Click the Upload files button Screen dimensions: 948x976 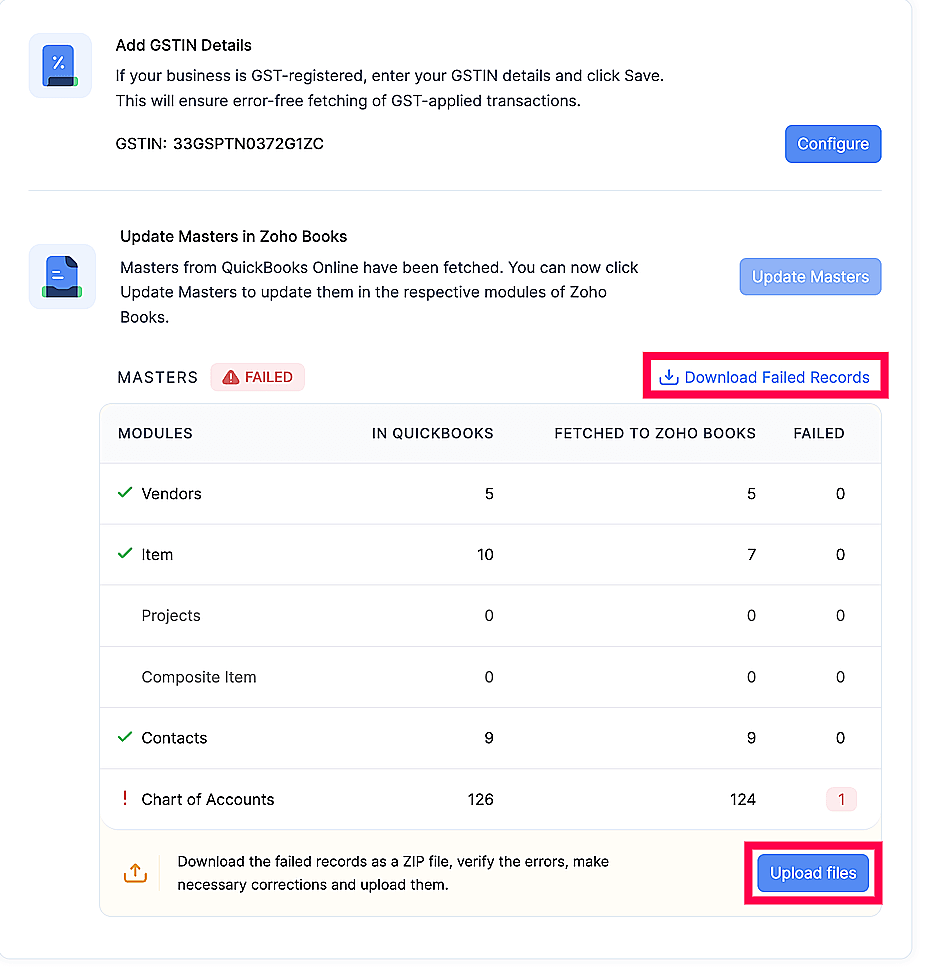[x=812, y=873]
